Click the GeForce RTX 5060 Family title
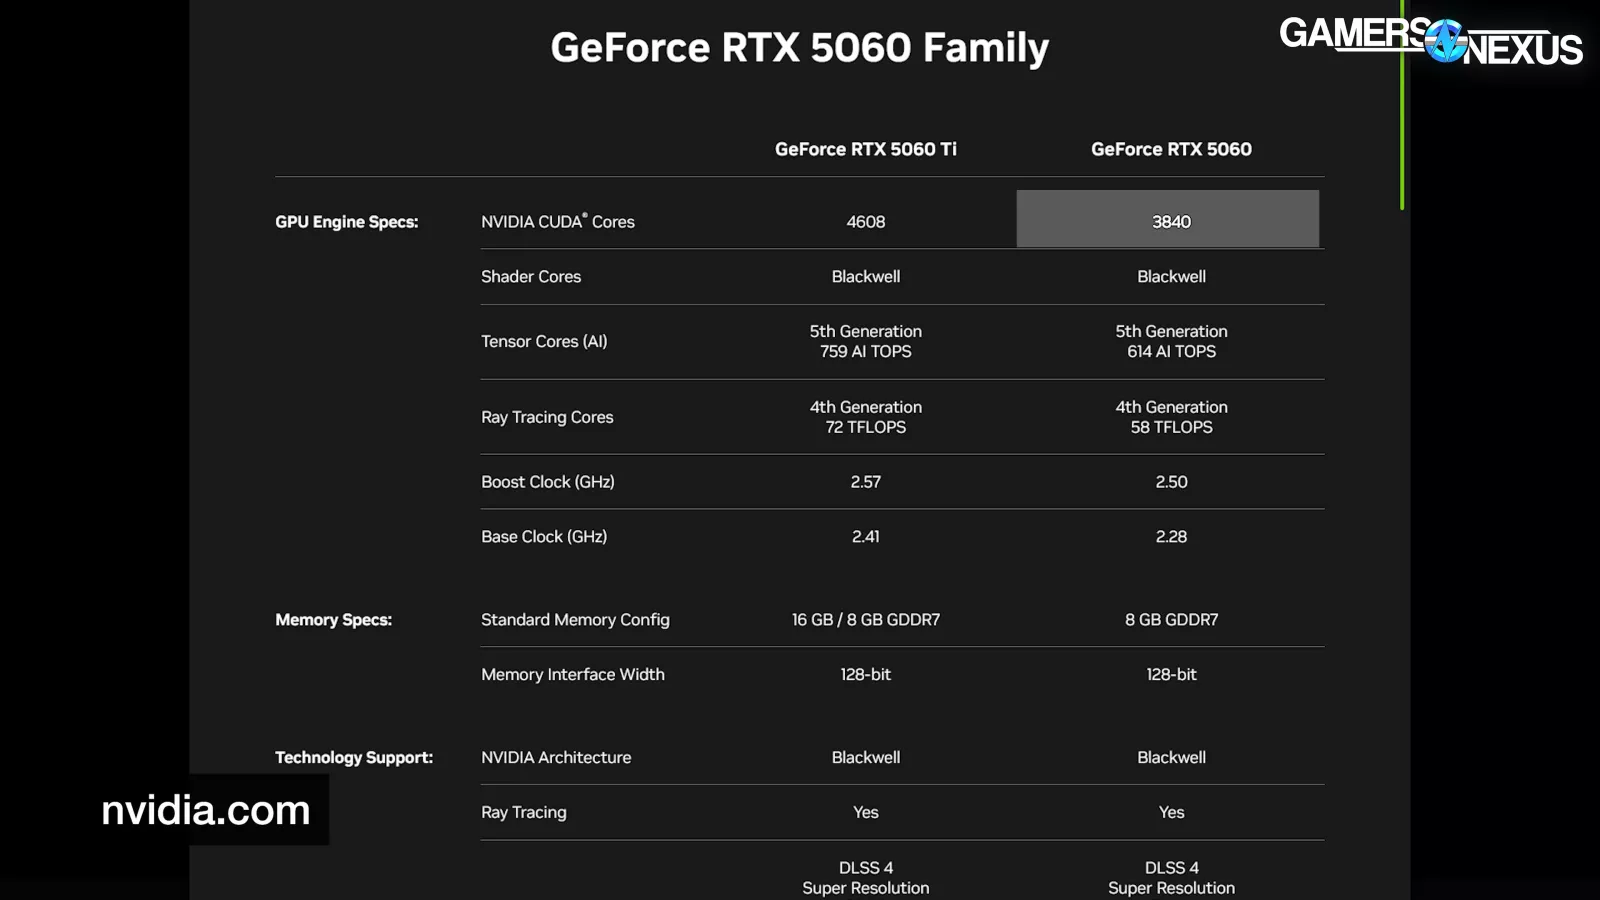The width and height of the screenshot is (1600, 900). click(799, 48)
